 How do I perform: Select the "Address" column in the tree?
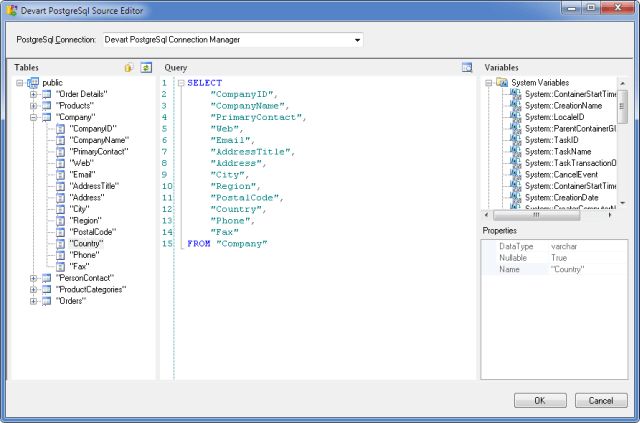[x=87, y=198]
